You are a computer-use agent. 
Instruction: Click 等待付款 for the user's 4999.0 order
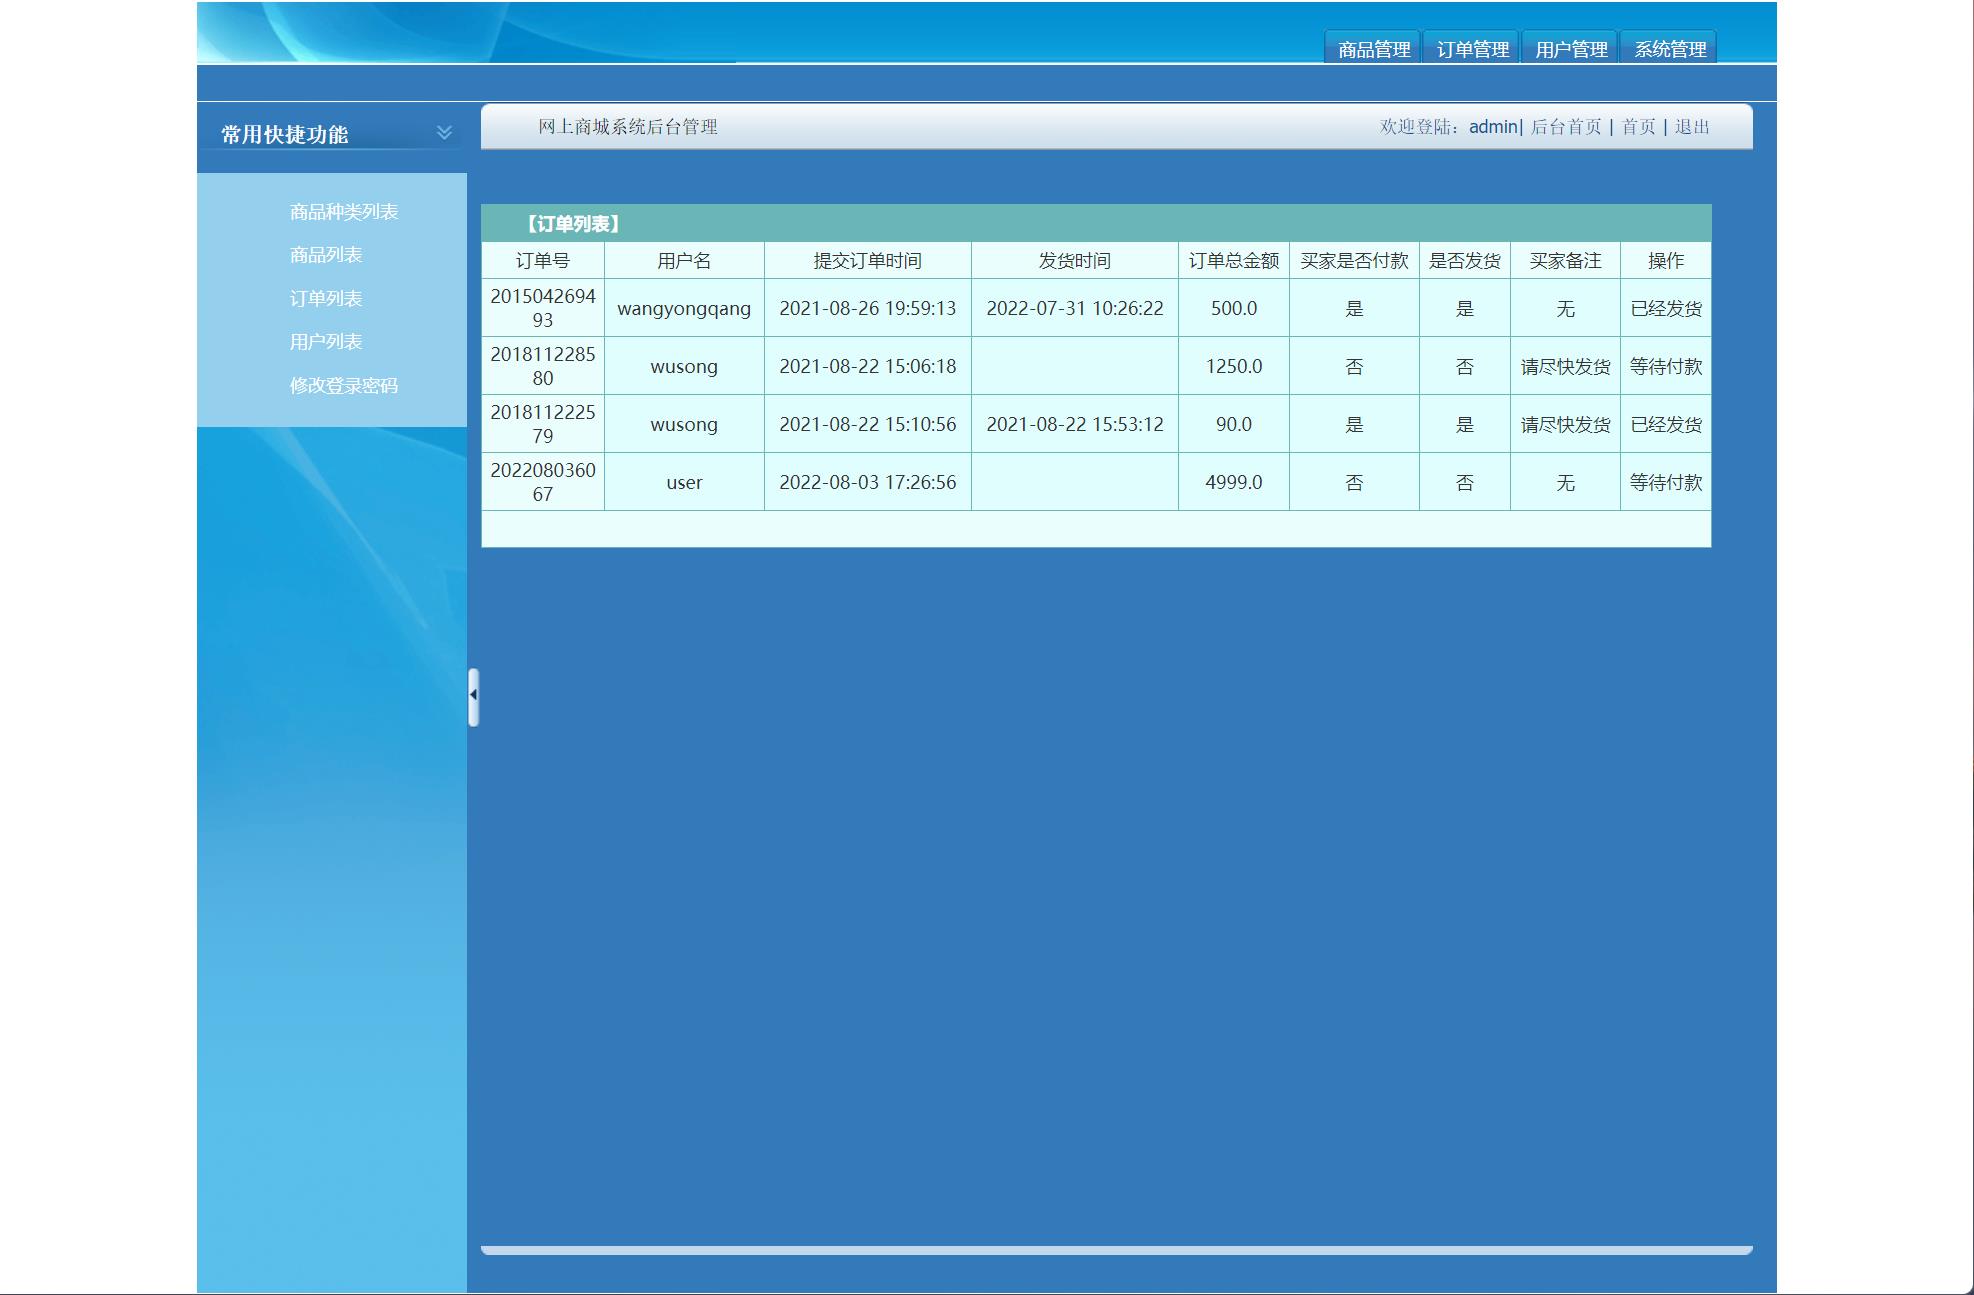1665,483
